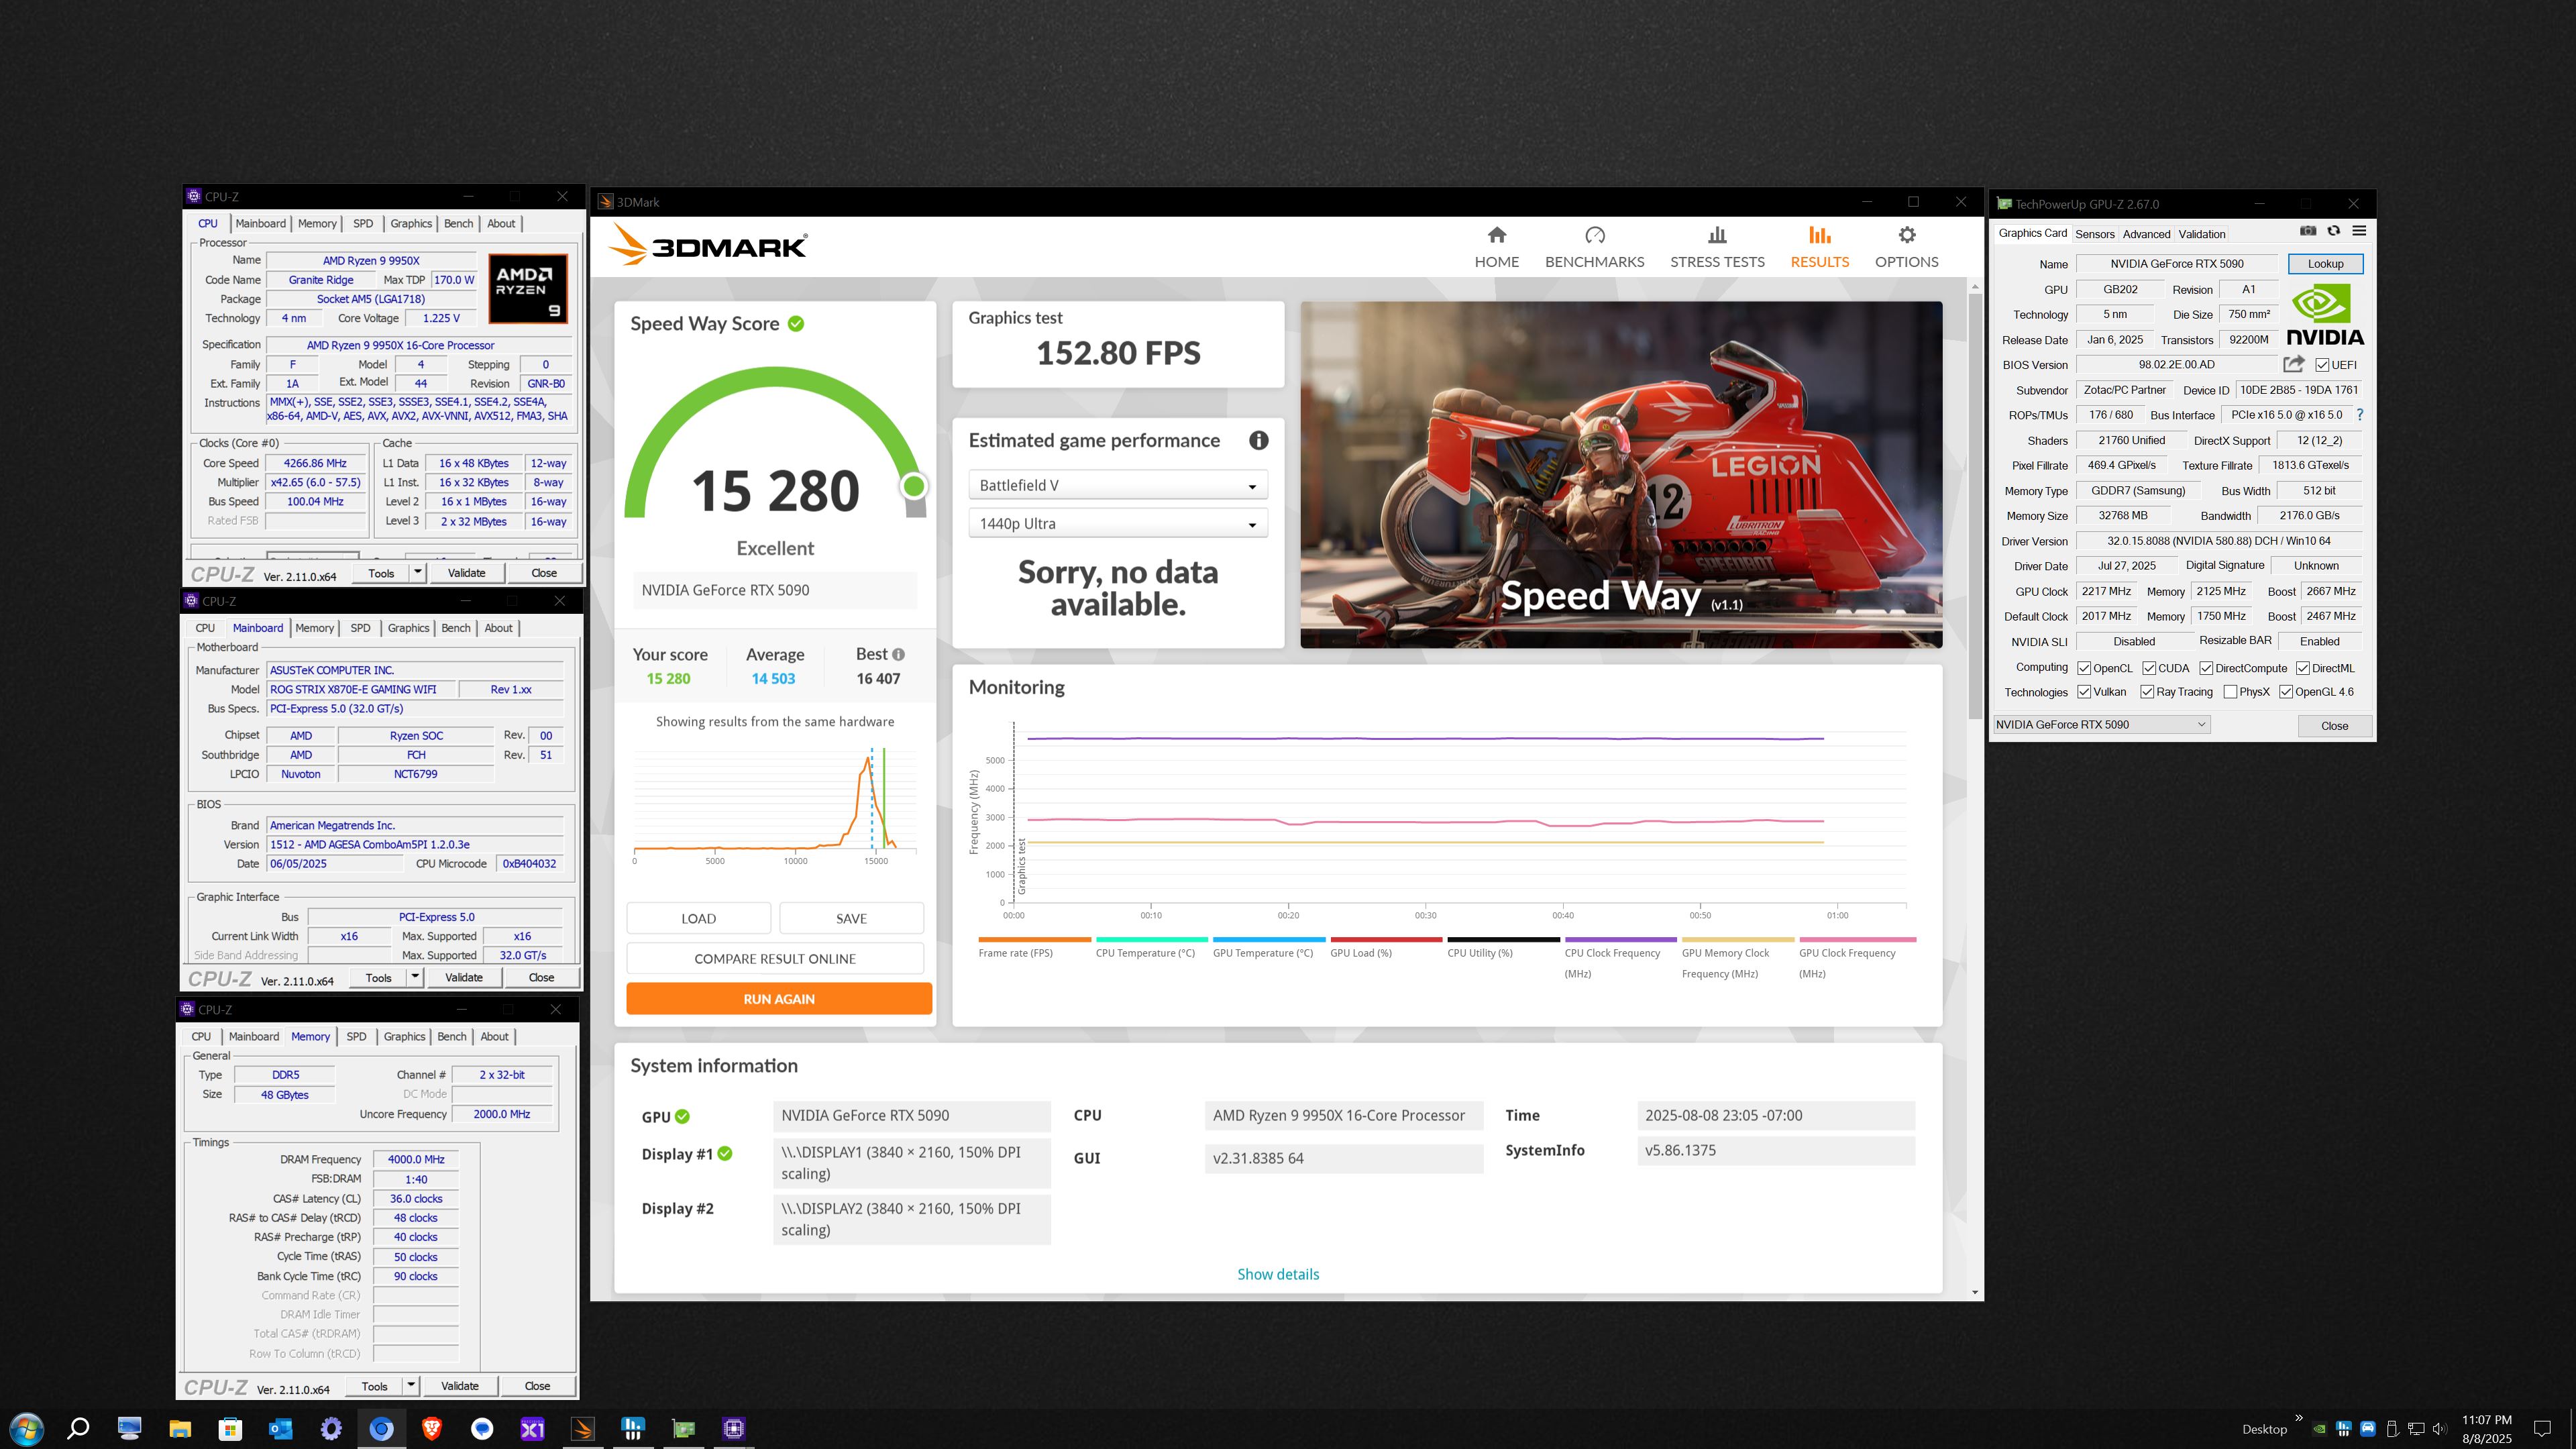Click the LOAD button in 3DMark
This screenshot has height=1449, width=2576.
tap(698, 918)
